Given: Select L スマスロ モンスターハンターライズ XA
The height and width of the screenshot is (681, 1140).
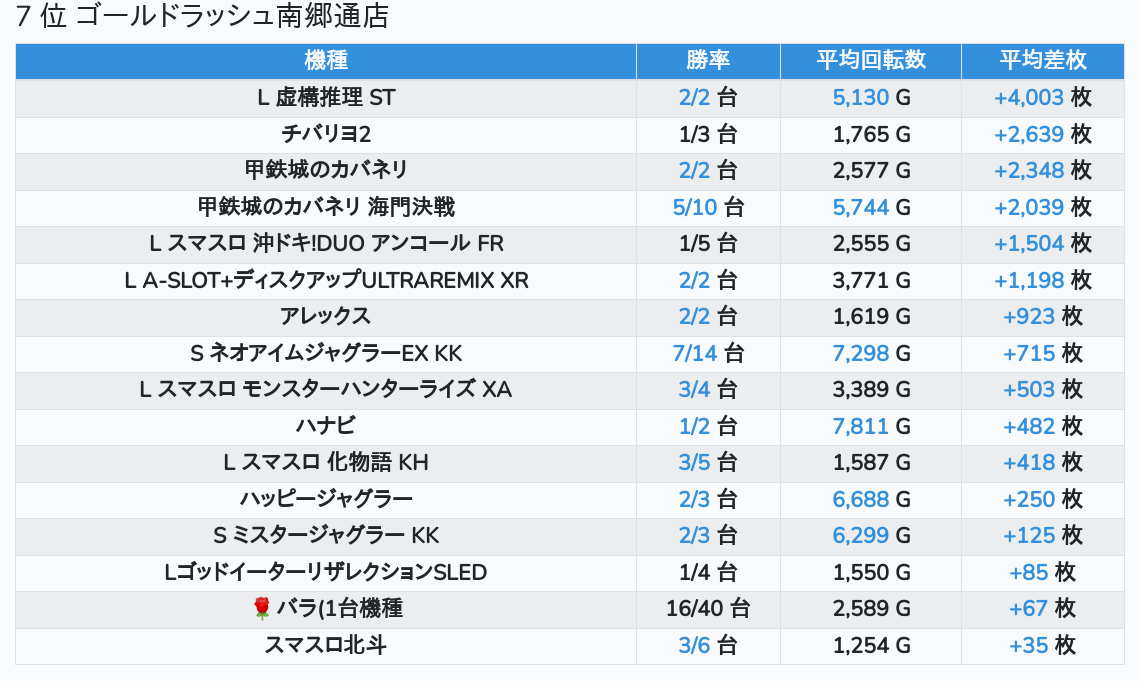Looking at the screenshot, I should coord(325,389).
